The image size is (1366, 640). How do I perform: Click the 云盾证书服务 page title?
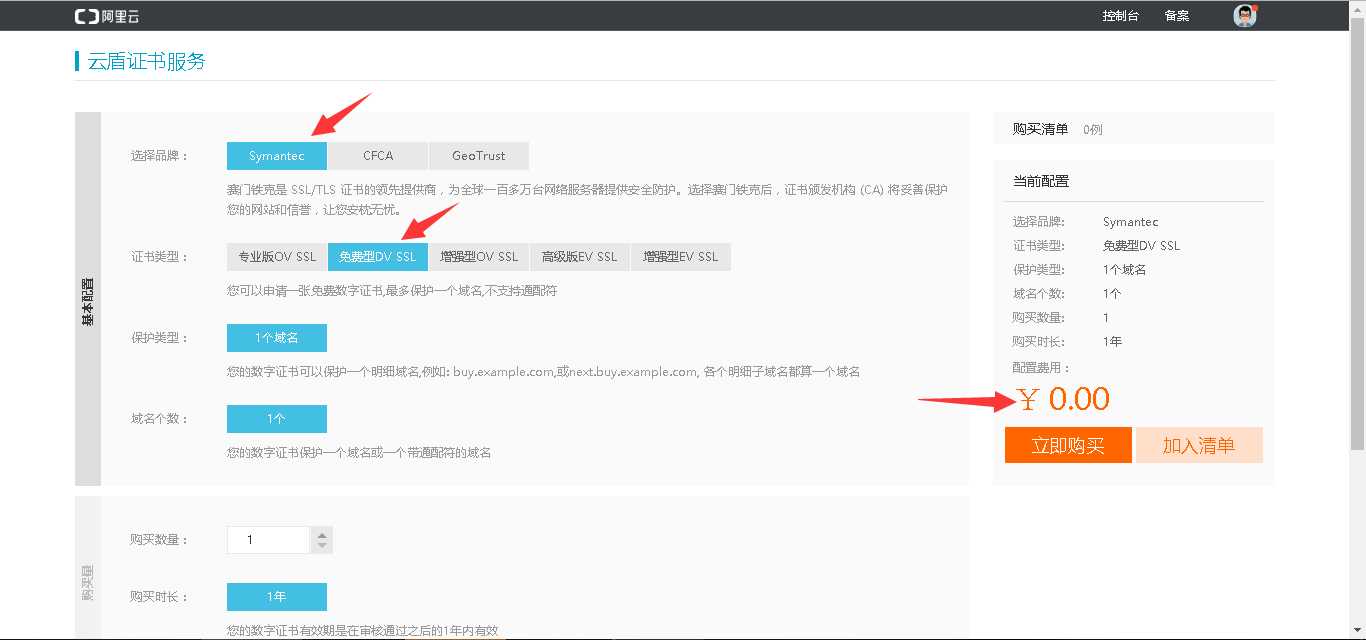click(x=147, y=61)
